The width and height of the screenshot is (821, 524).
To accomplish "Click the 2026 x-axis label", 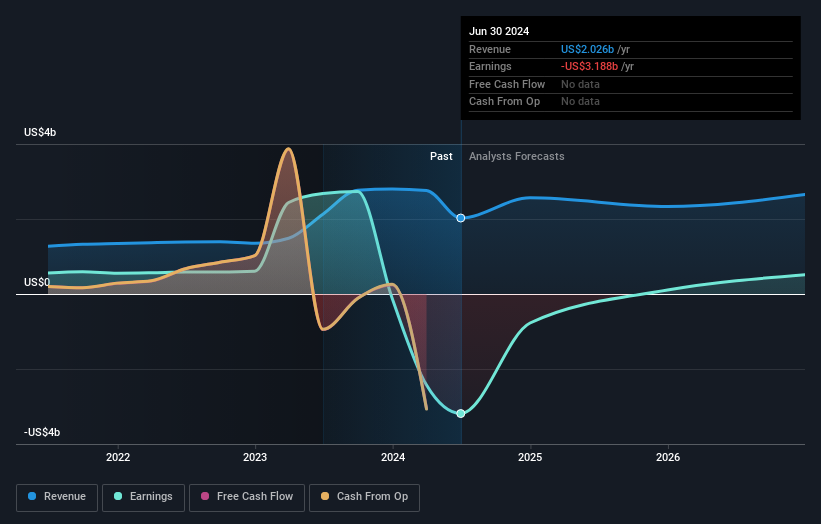I will pyautogui.click(x=668, y=458).
